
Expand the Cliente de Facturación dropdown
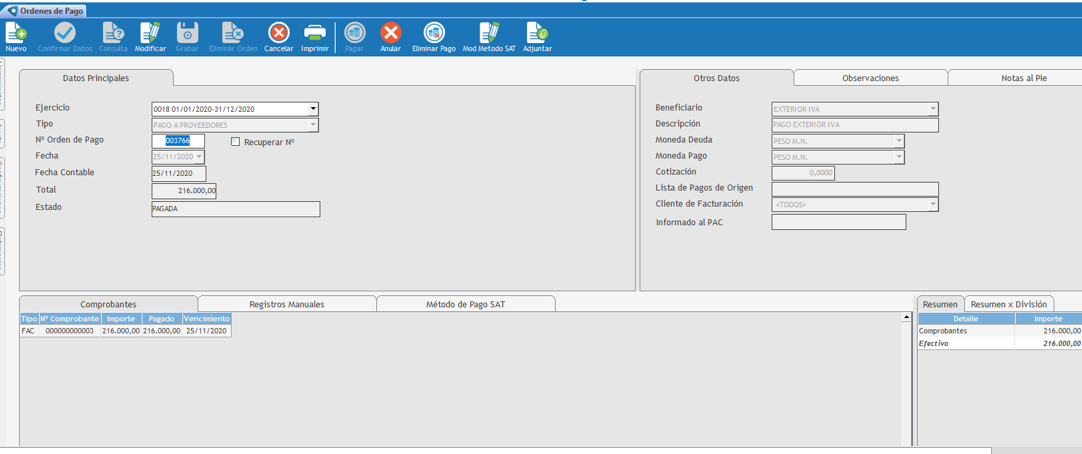(932, 205)
